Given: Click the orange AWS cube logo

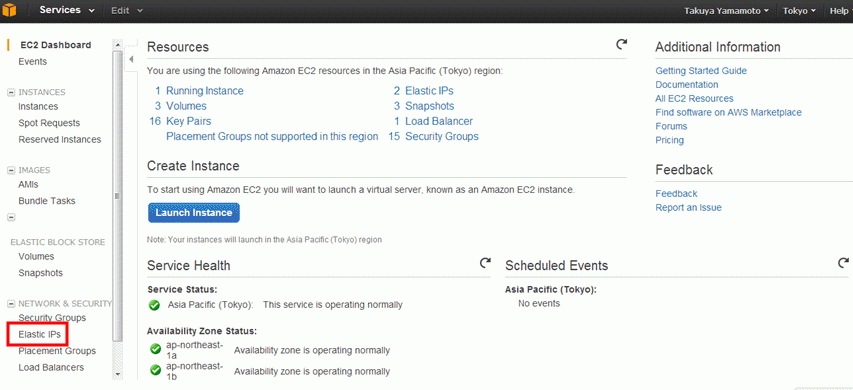Looking at the screenshot, I should click(x=8, y=10).
